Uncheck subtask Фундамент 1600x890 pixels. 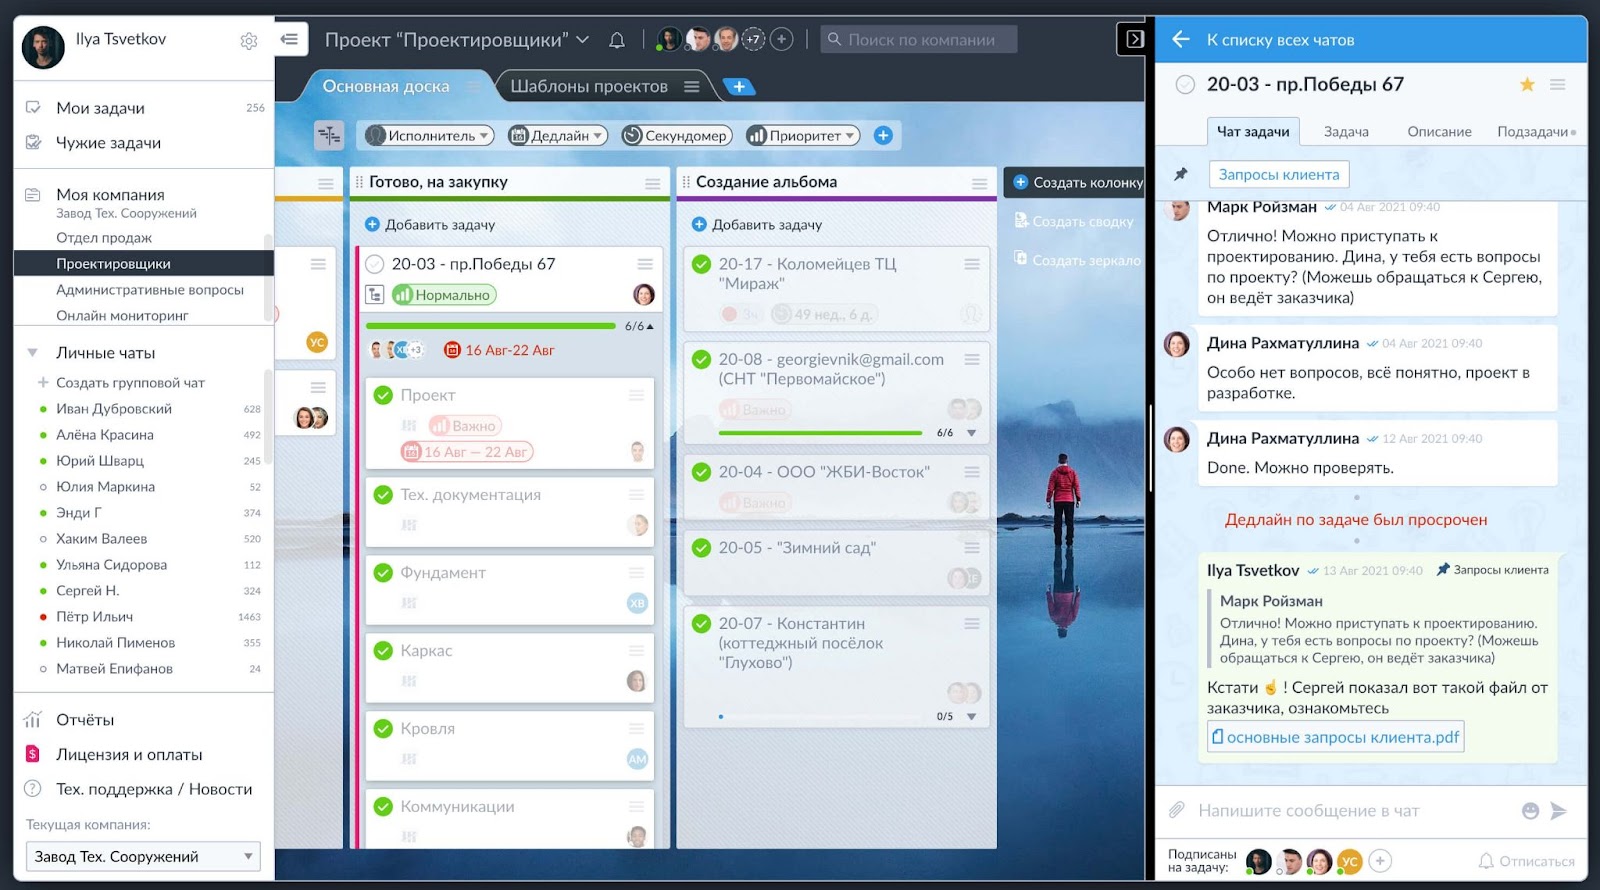point(383,572)
